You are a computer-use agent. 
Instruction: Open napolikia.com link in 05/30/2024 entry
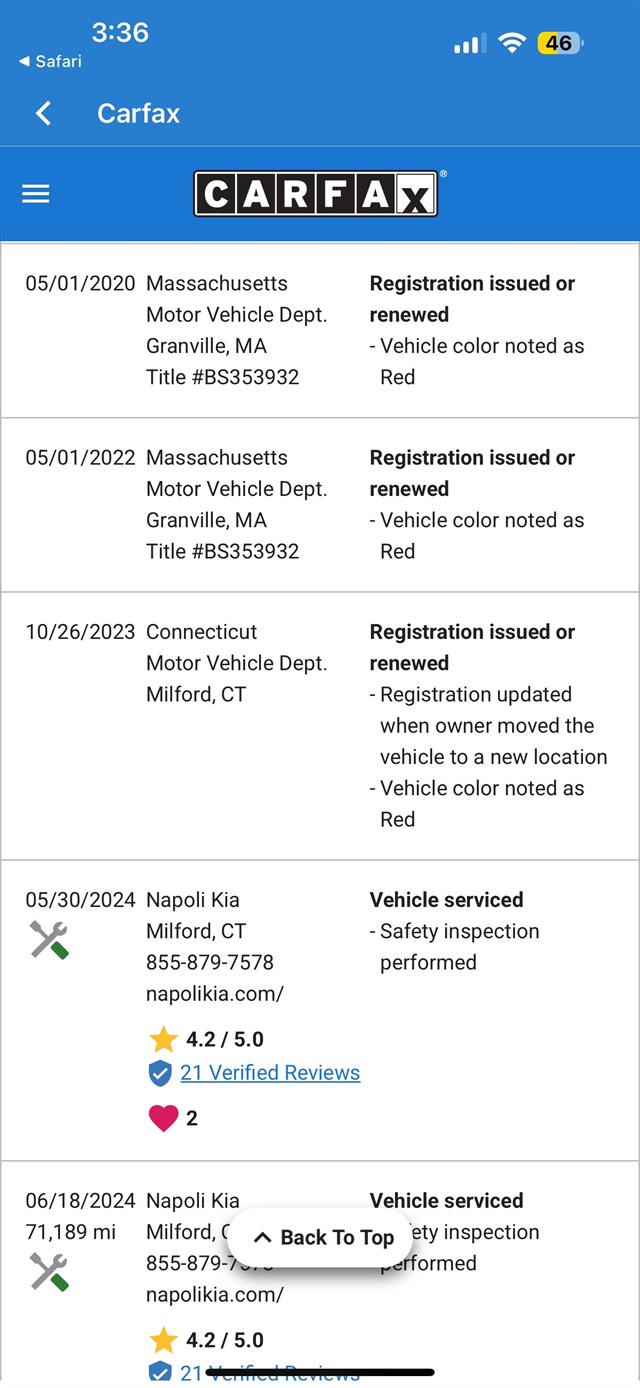click(215, 994)
